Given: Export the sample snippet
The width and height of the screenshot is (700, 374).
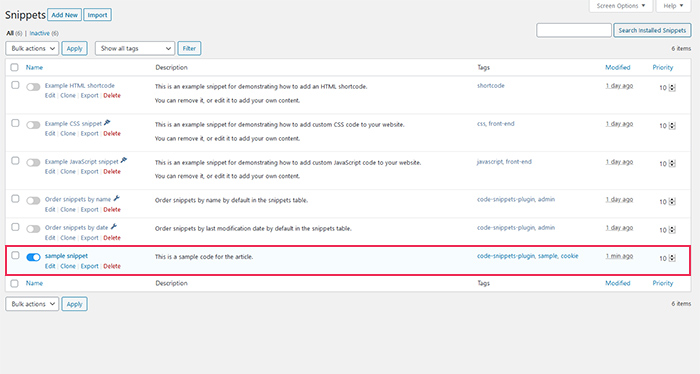Looking at the screenshot, I should (x=89, y=266).
